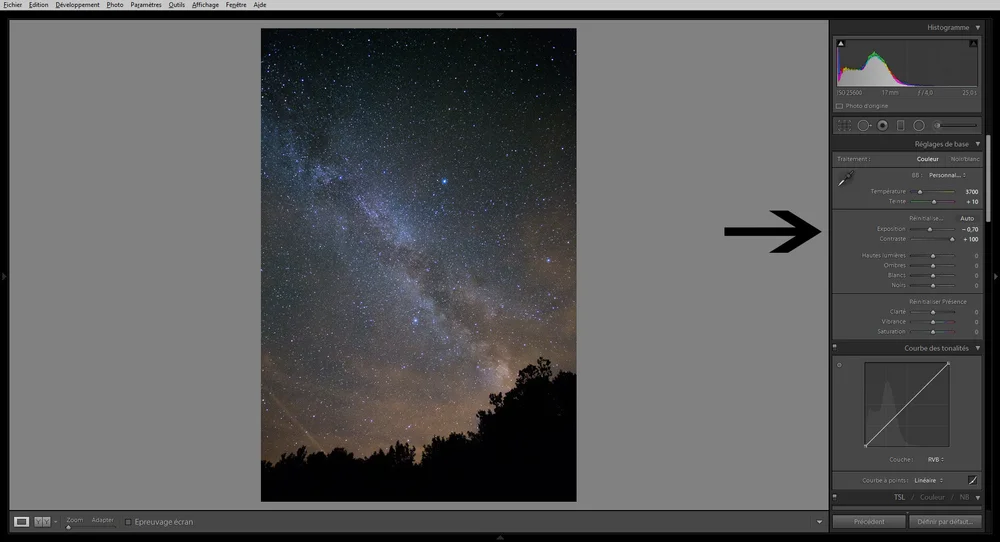Click the Auto tone button
Viewport: 1000px width, 542px height.
[x=967, y=218]
